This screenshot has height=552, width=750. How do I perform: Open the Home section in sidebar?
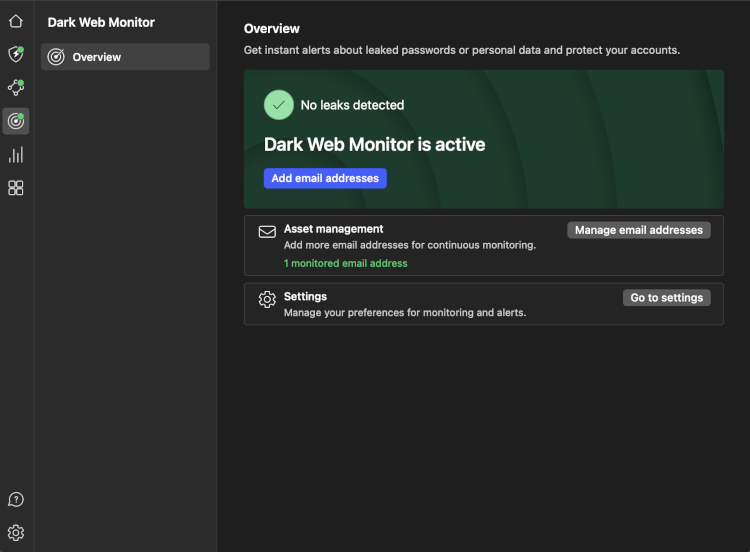pyautogui.click(x=16, y=21)
